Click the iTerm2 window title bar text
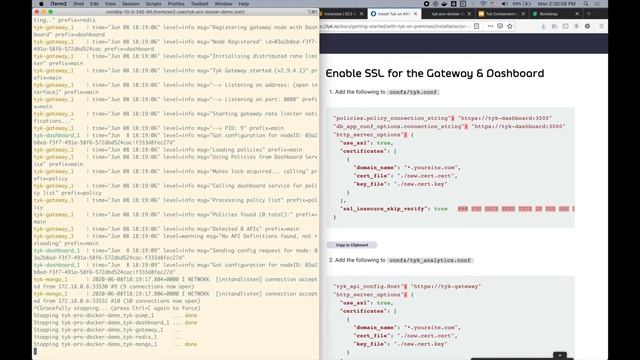Viewport: 640px width, 360px height. (175, 12)
